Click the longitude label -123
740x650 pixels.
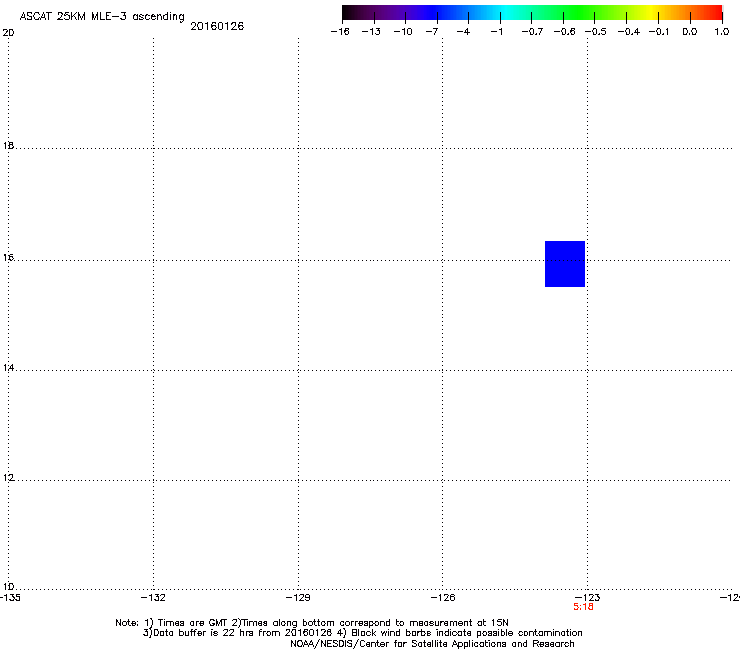[x=588, y=598]
